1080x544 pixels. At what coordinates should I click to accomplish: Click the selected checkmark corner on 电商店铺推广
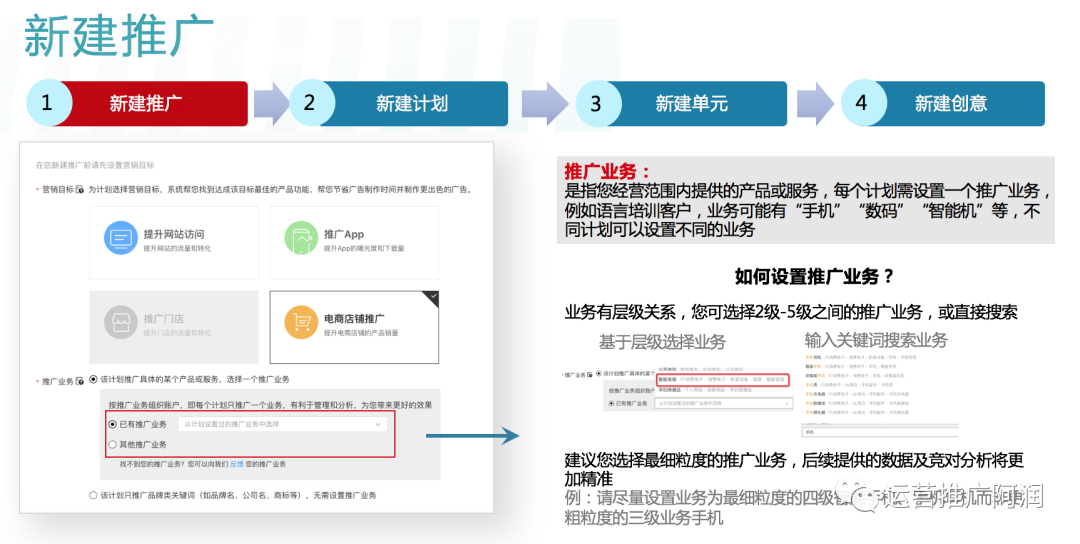click(x=433, y=297)
